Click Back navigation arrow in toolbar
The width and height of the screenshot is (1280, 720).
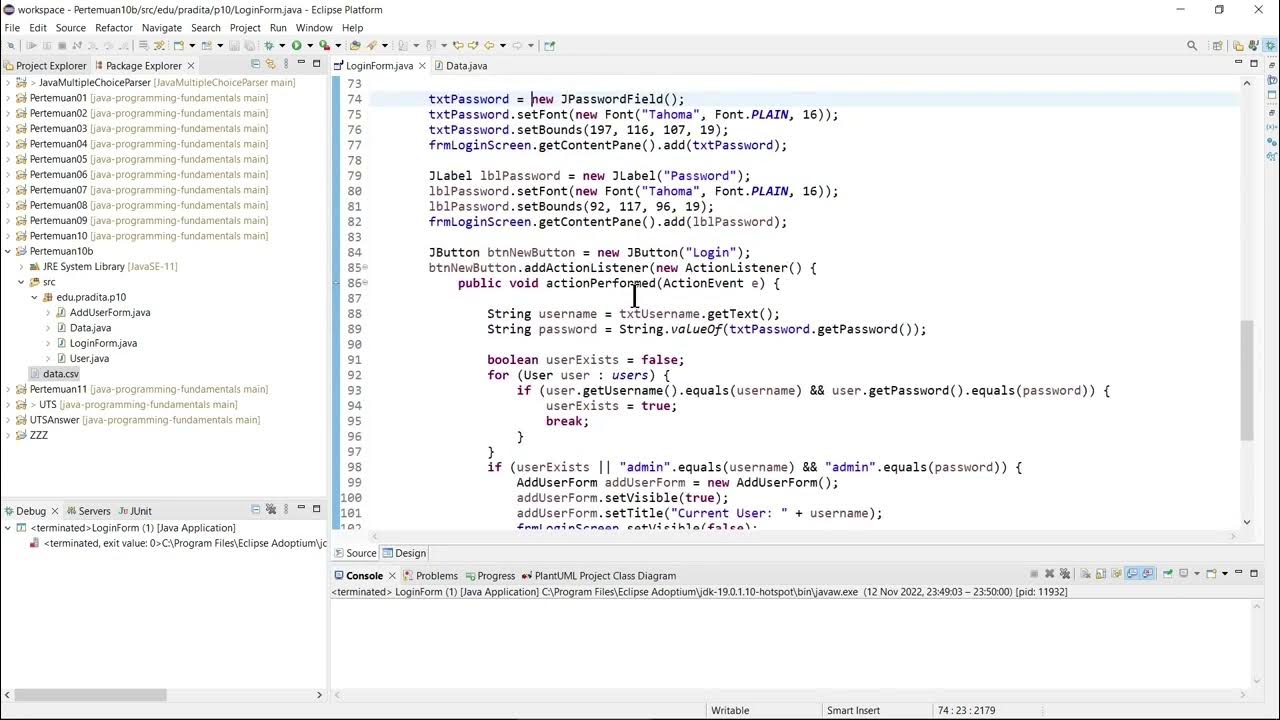tap(489, 45)
